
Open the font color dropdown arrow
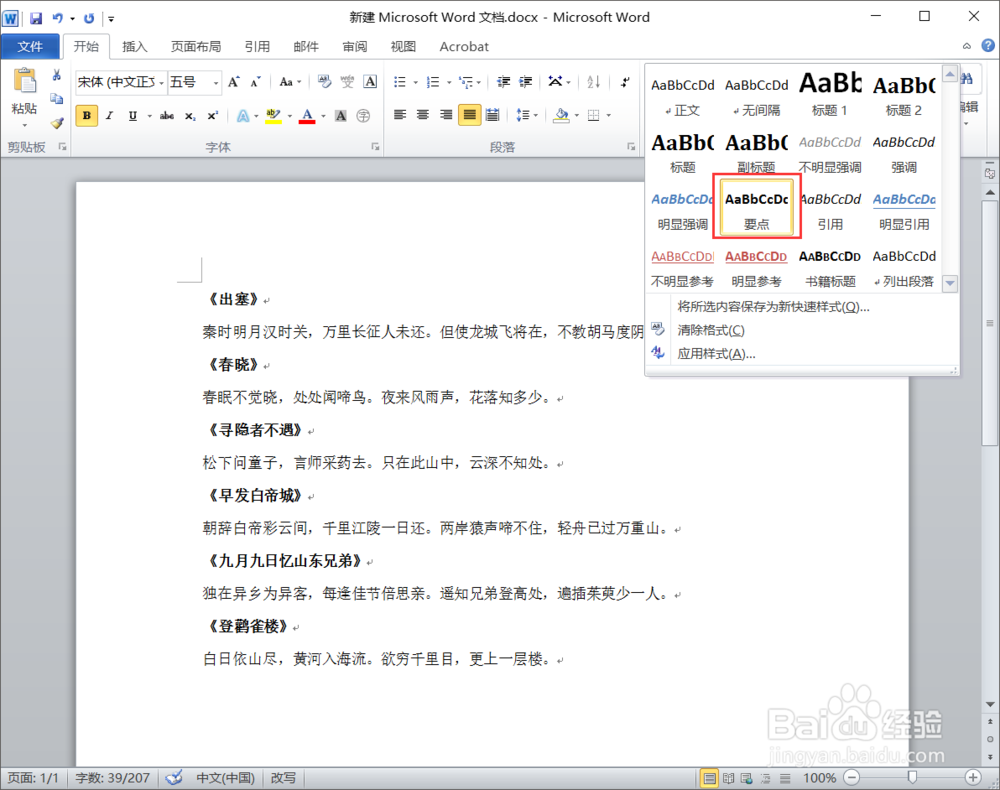[x=322, y=115]
